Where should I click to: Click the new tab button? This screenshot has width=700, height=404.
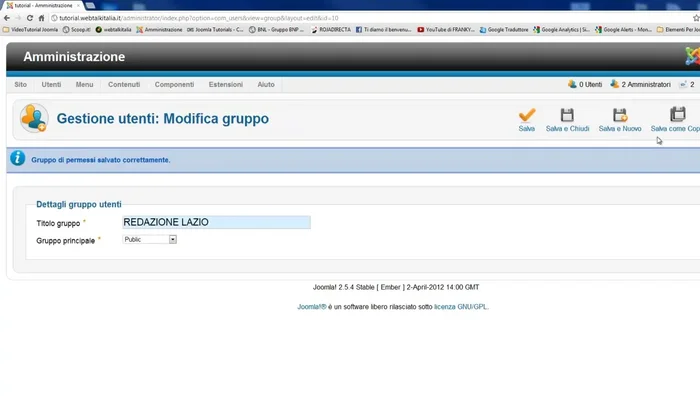(91, 5)
